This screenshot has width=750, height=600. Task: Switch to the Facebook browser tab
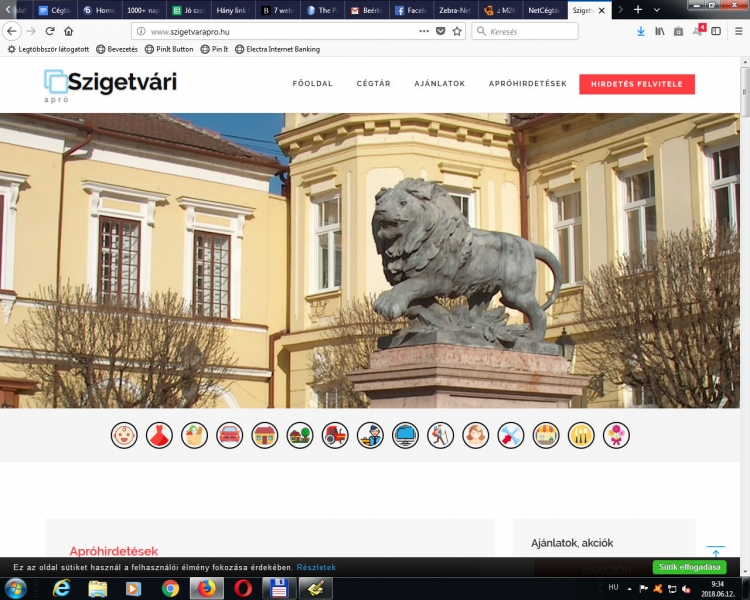pos(411,10)
